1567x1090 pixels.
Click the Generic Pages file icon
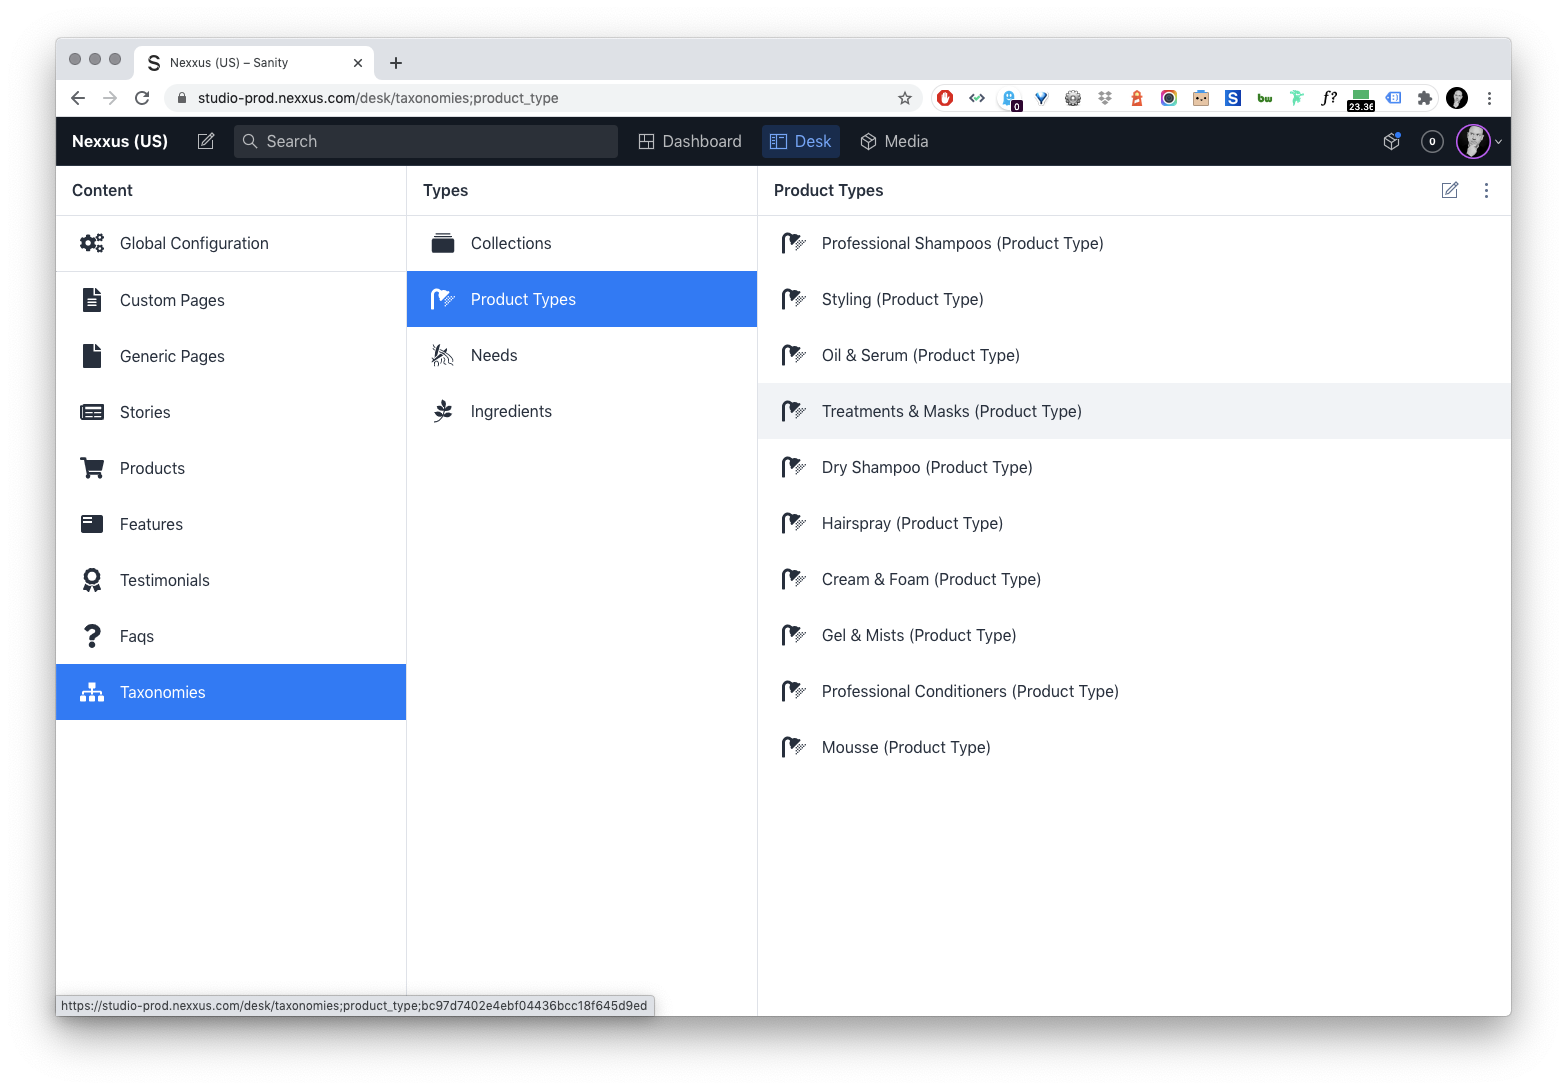point(92,356)
